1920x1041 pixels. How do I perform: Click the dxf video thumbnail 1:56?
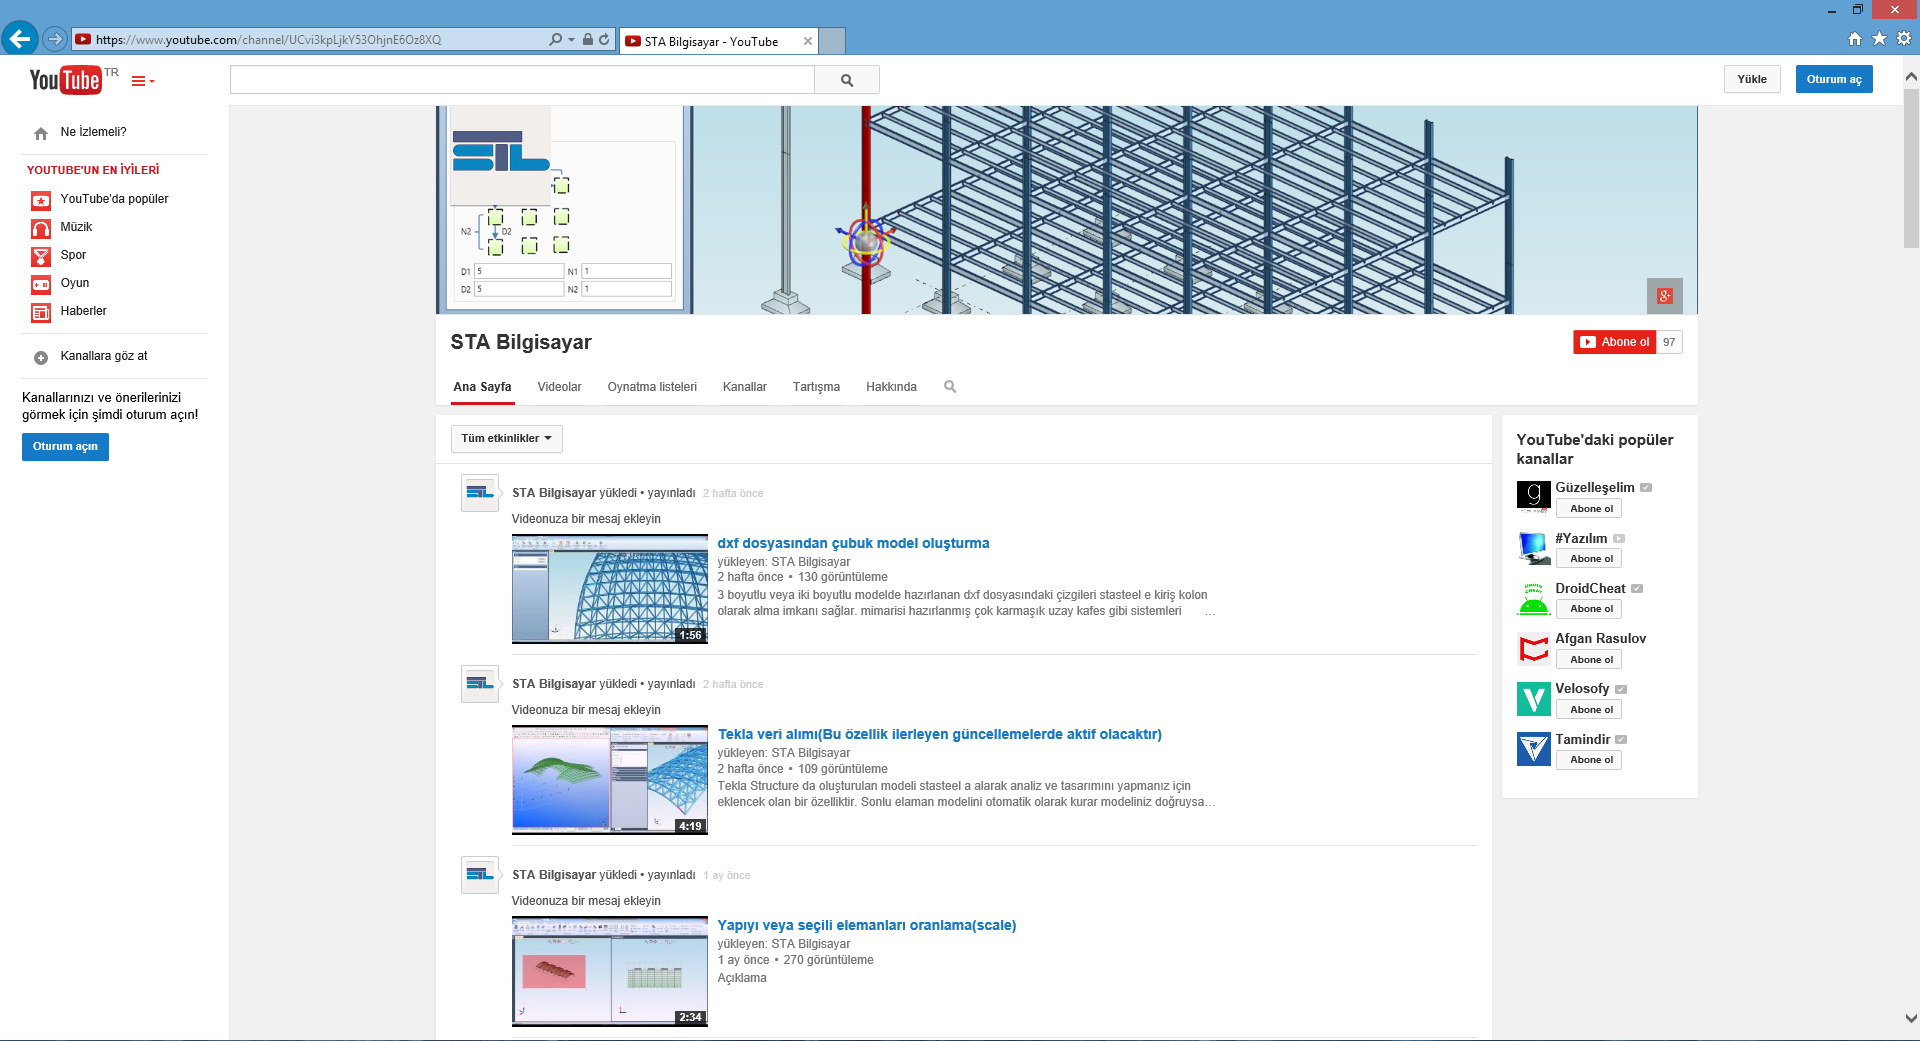610,589
